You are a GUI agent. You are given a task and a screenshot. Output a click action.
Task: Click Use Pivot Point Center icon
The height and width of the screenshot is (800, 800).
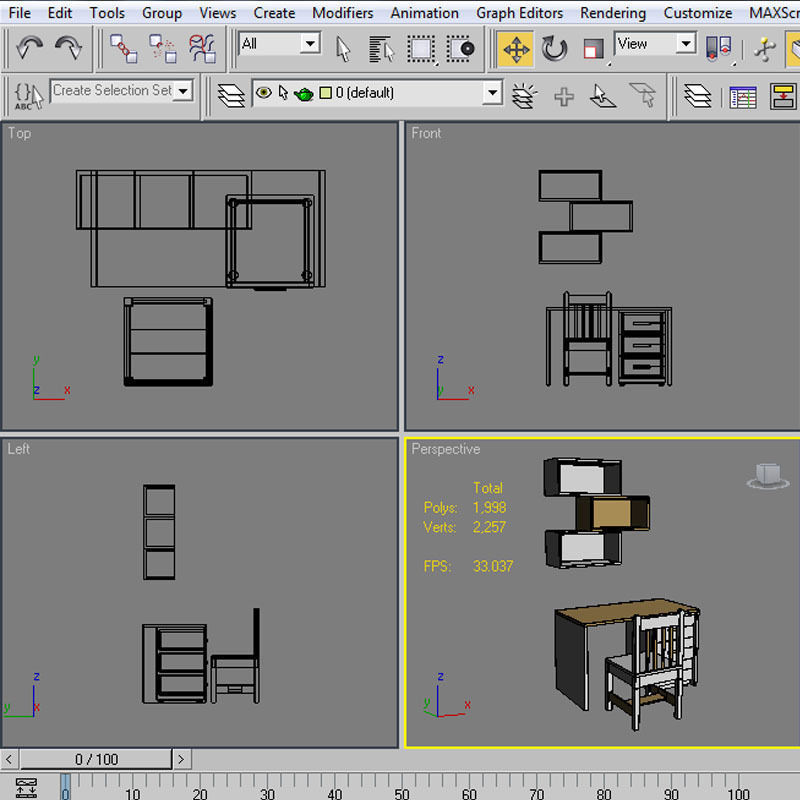click(718, 48)
